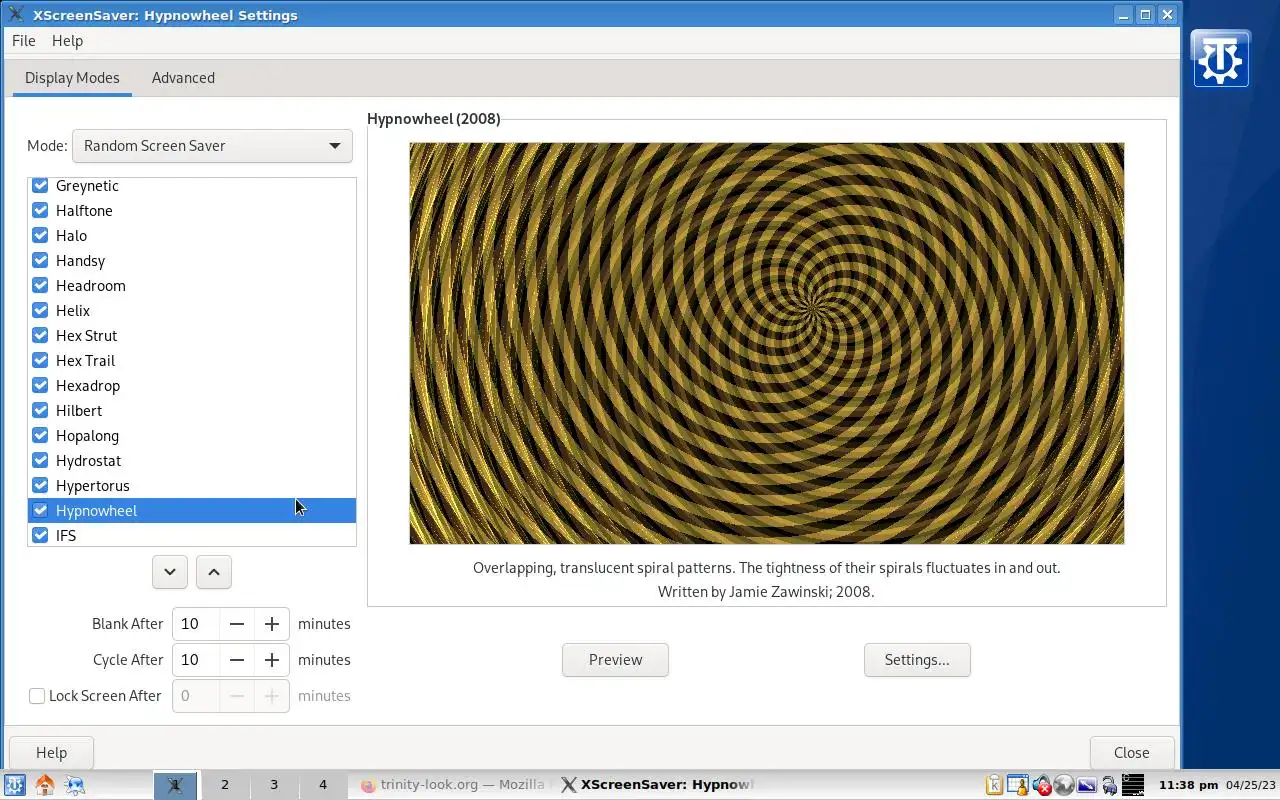Open the display resize tray icon

point(1087,785)
